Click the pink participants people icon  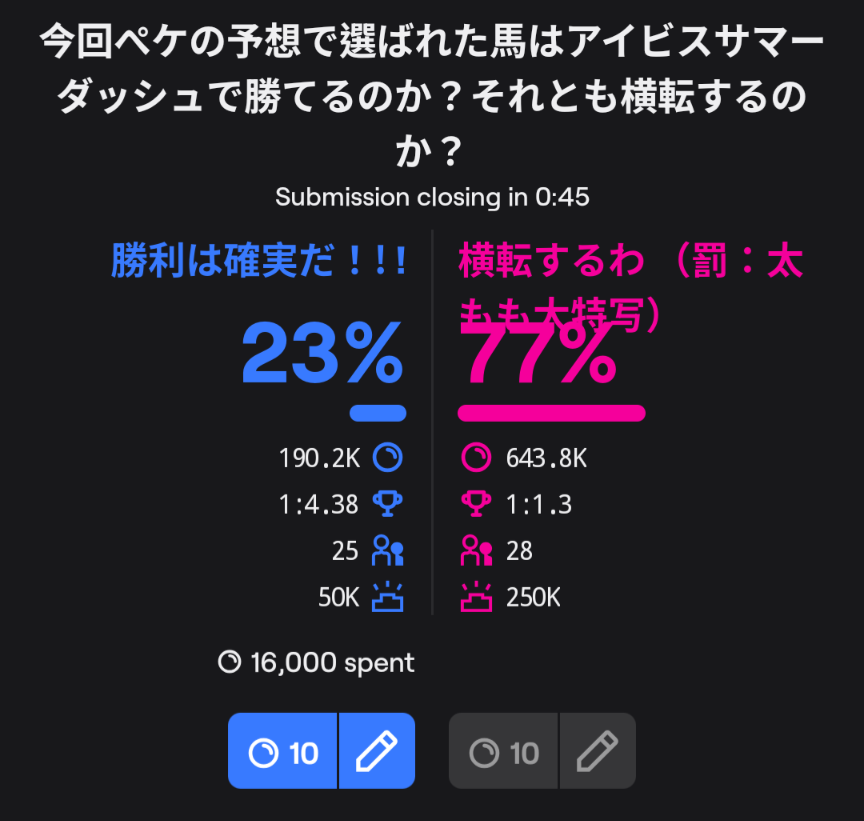(476, 550)
